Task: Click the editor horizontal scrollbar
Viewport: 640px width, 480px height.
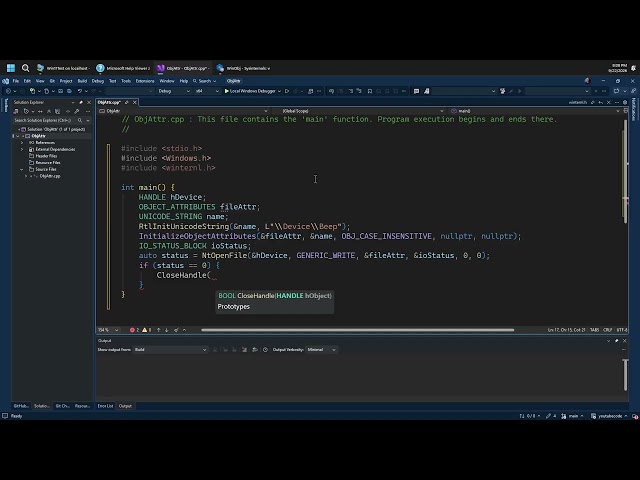Action: coord(358,330)
